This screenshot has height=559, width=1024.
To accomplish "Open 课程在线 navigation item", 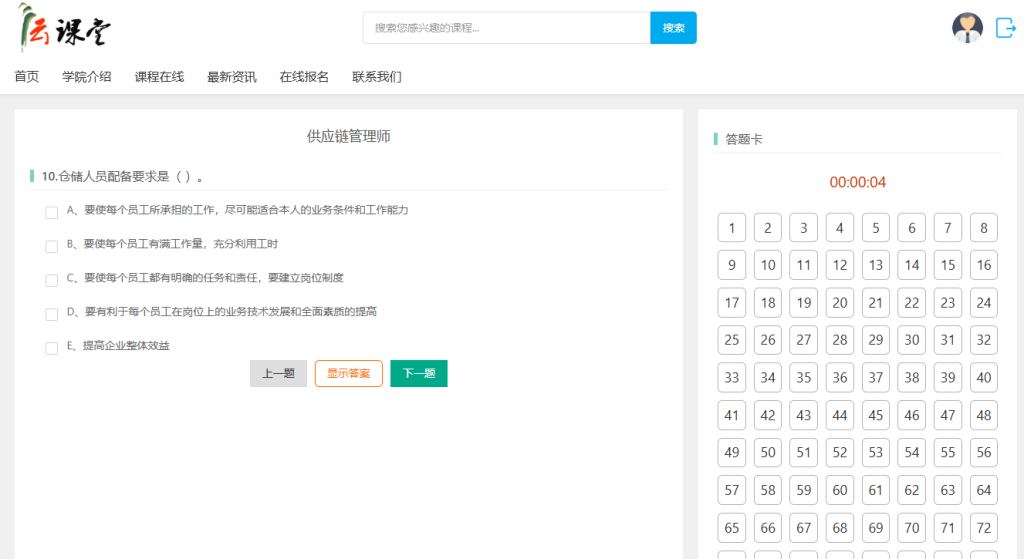I will click(159, 77).
